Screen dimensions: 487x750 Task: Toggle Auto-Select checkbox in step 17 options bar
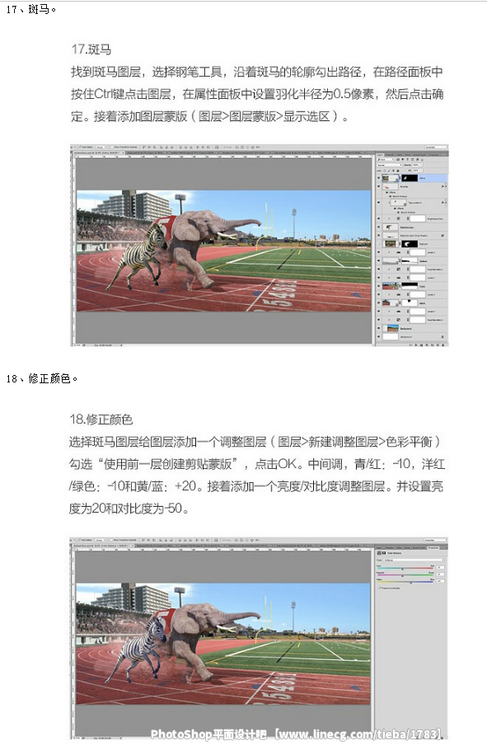(80, 147)
